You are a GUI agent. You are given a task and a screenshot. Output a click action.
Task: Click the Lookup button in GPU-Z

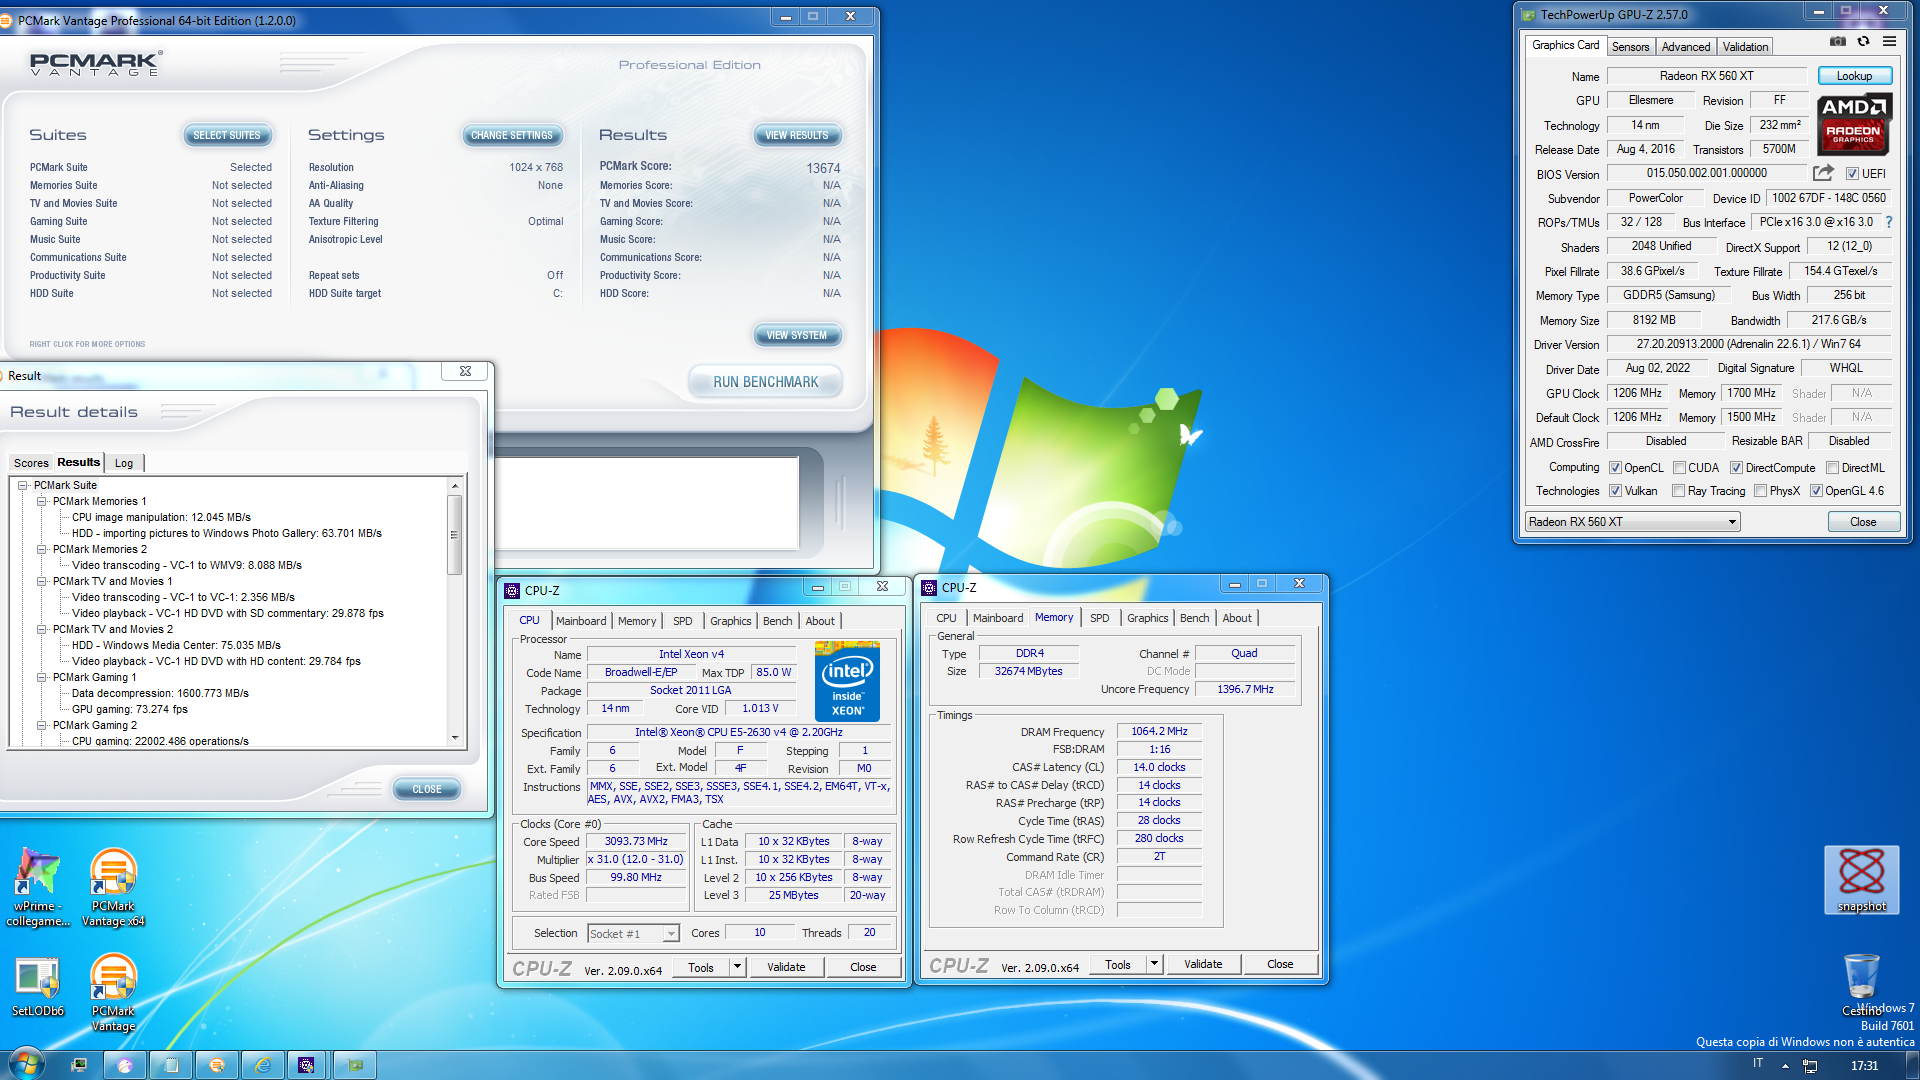(x=1854, y=76)
